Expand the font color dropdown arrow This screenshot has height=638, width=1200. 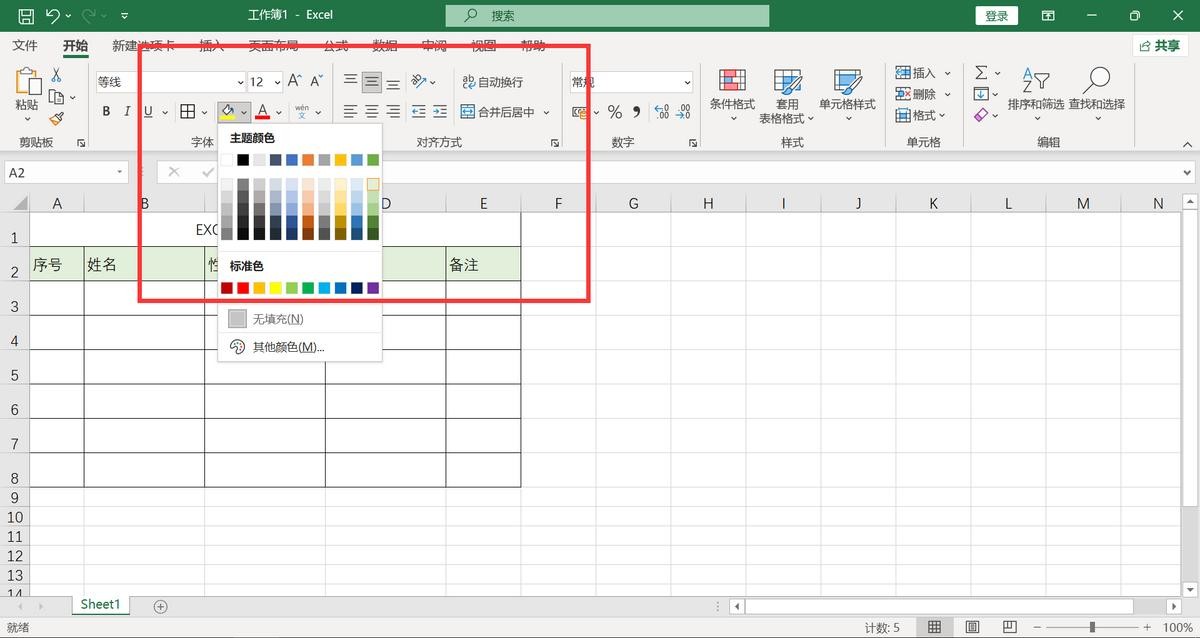(x=279, y=112)
